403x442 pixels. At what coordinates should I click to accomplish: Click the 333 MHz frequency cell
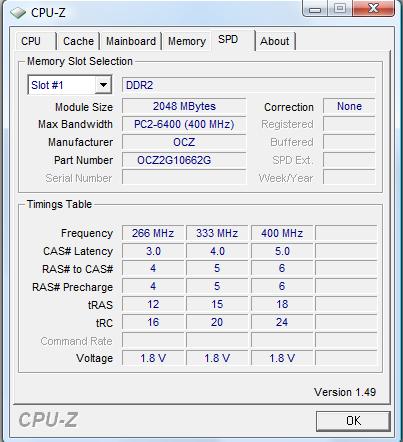point(217,233)
